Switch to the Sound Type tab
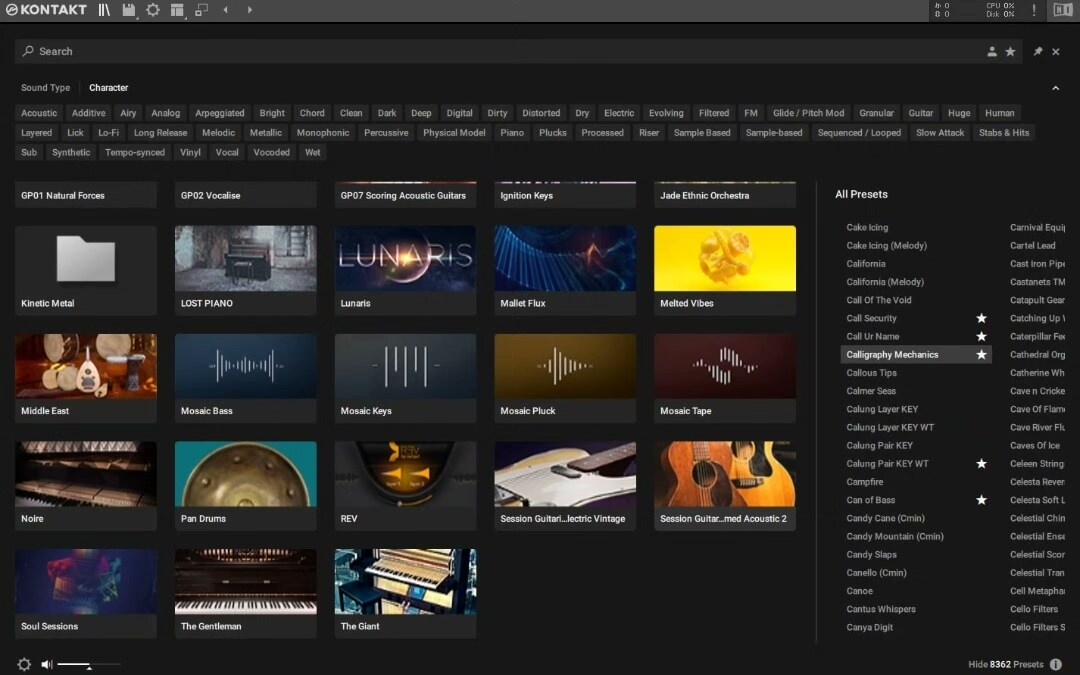Viewport: 1080px width, 675px height. pos(46,88)
